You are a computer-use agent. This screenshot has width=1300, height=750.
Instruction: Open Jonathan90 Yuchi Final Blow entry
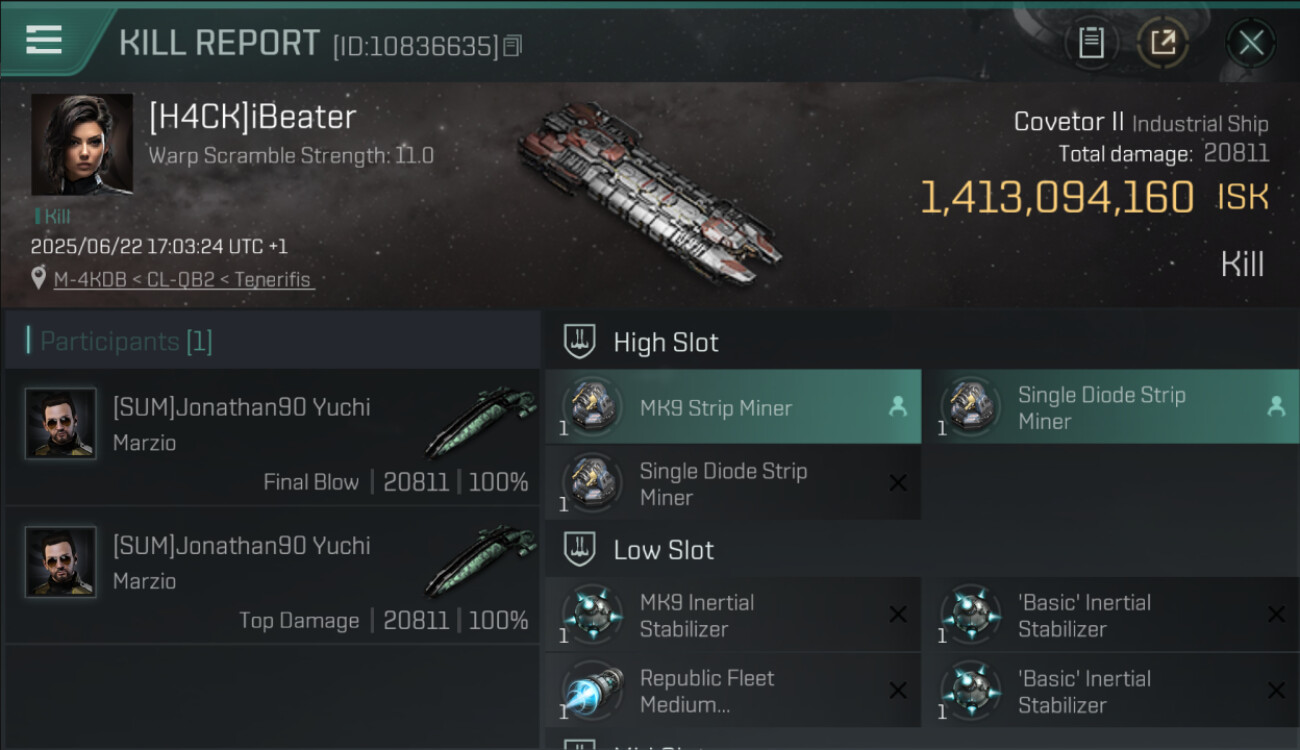click(x=272, y=438)
